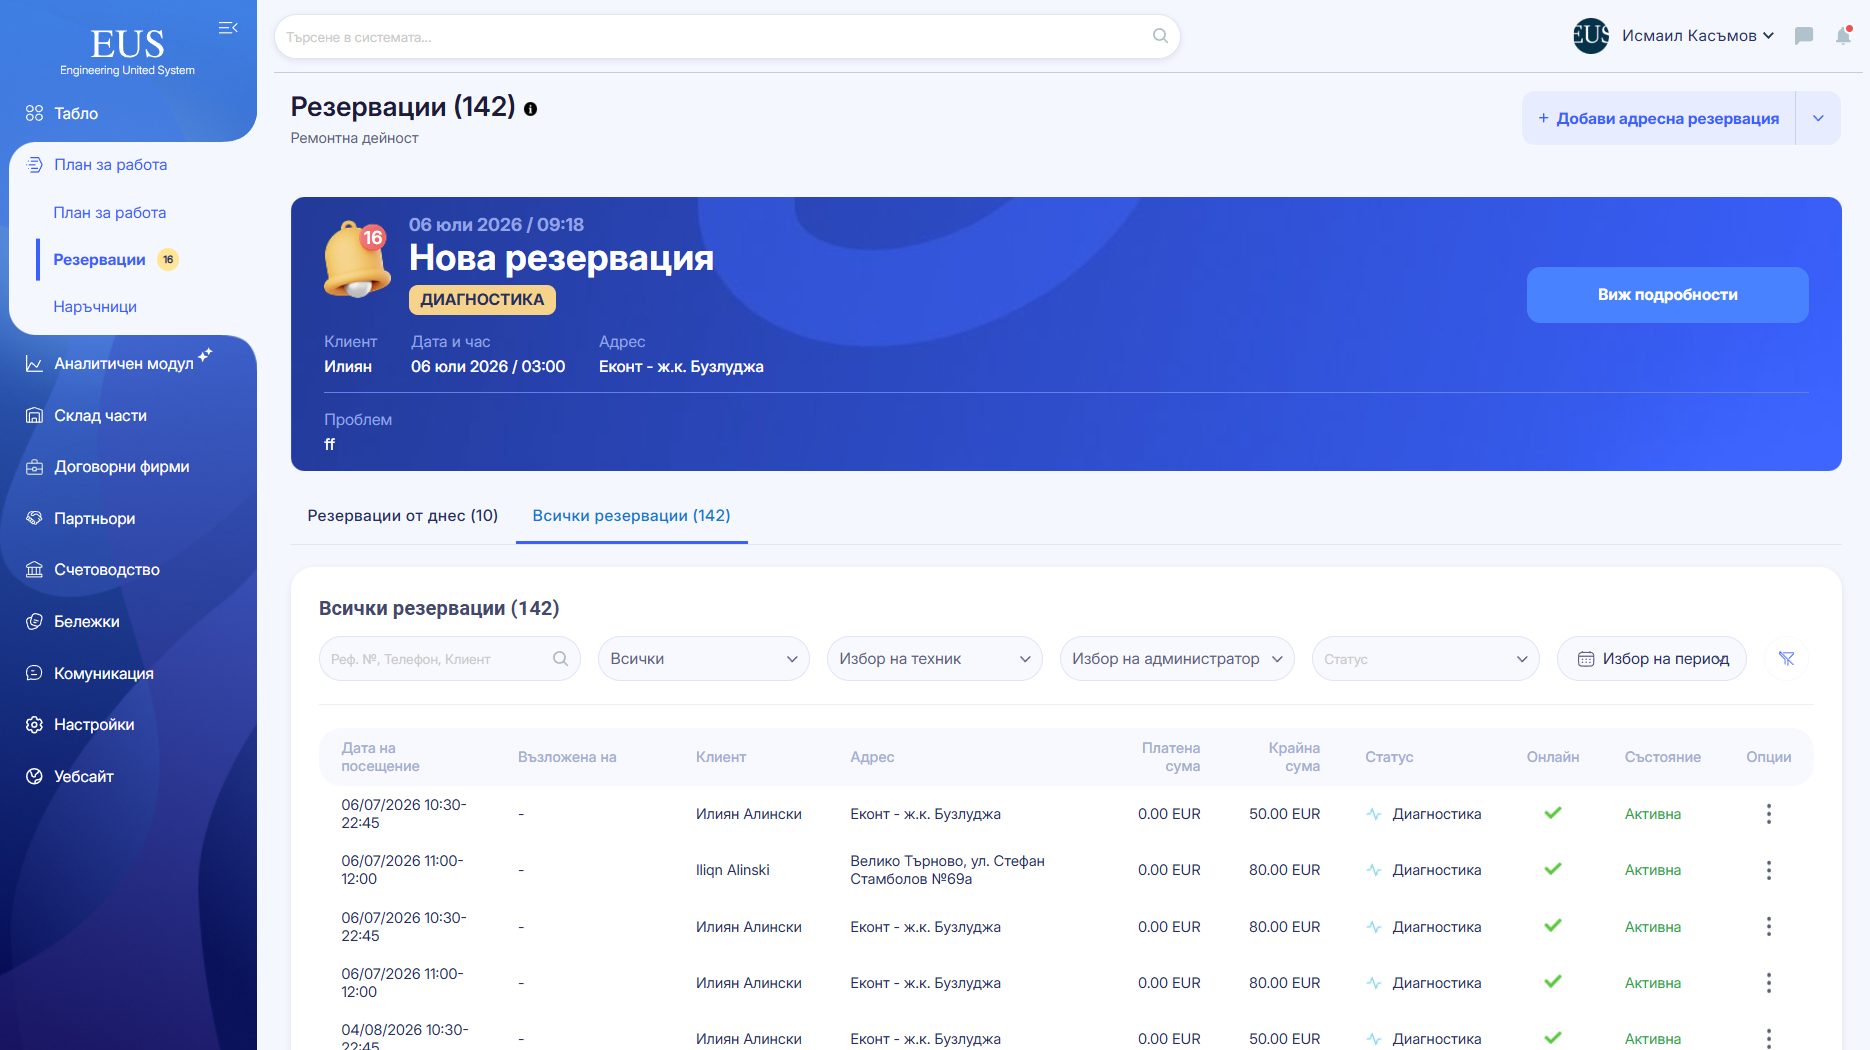The image size is (1870, 1050).
Task: Click the notification bell with 16 badge
Action: click(x=355, y=259)
